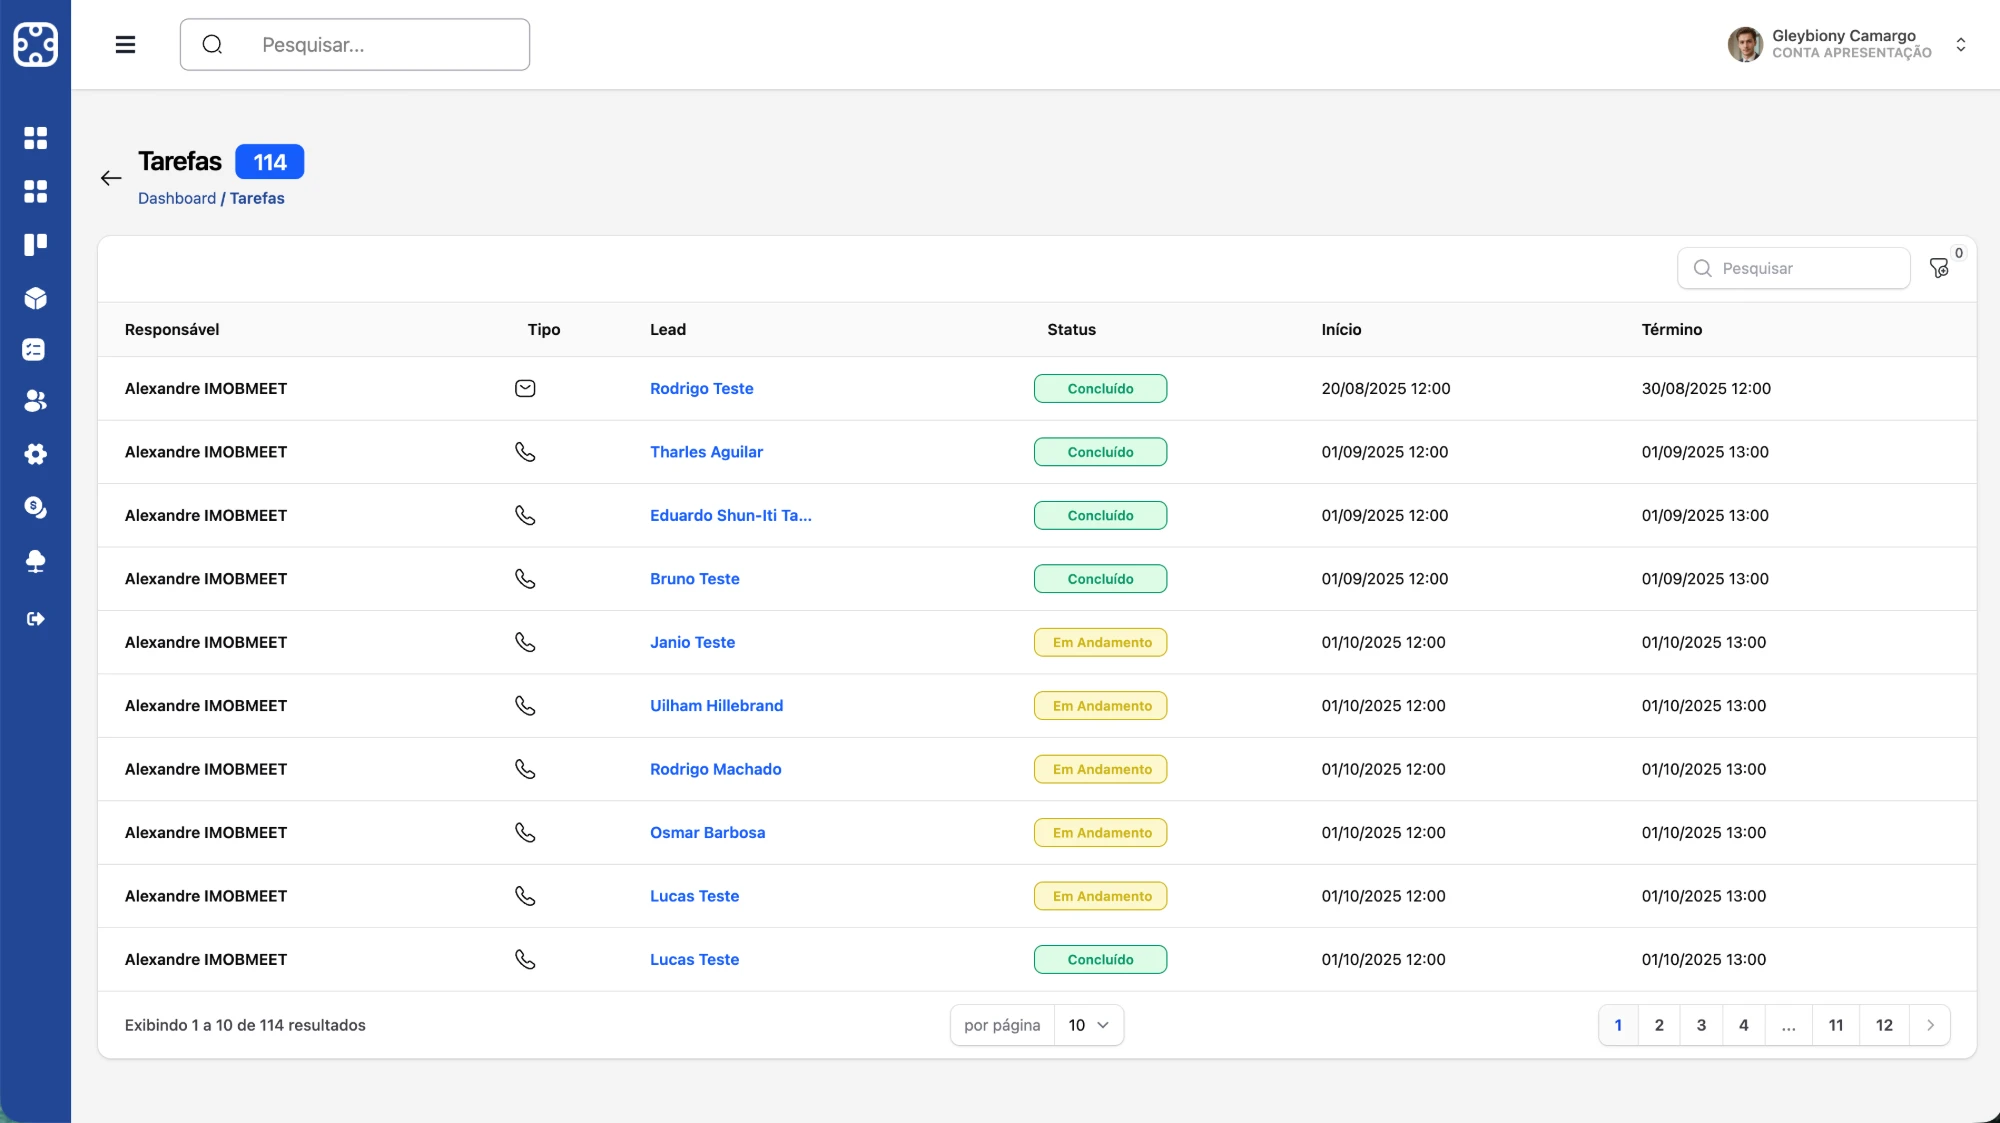Screen dimensions: 2000x1123
Task: Click the Em Andamento status for Janio Teste
Action: (1100, 642)
